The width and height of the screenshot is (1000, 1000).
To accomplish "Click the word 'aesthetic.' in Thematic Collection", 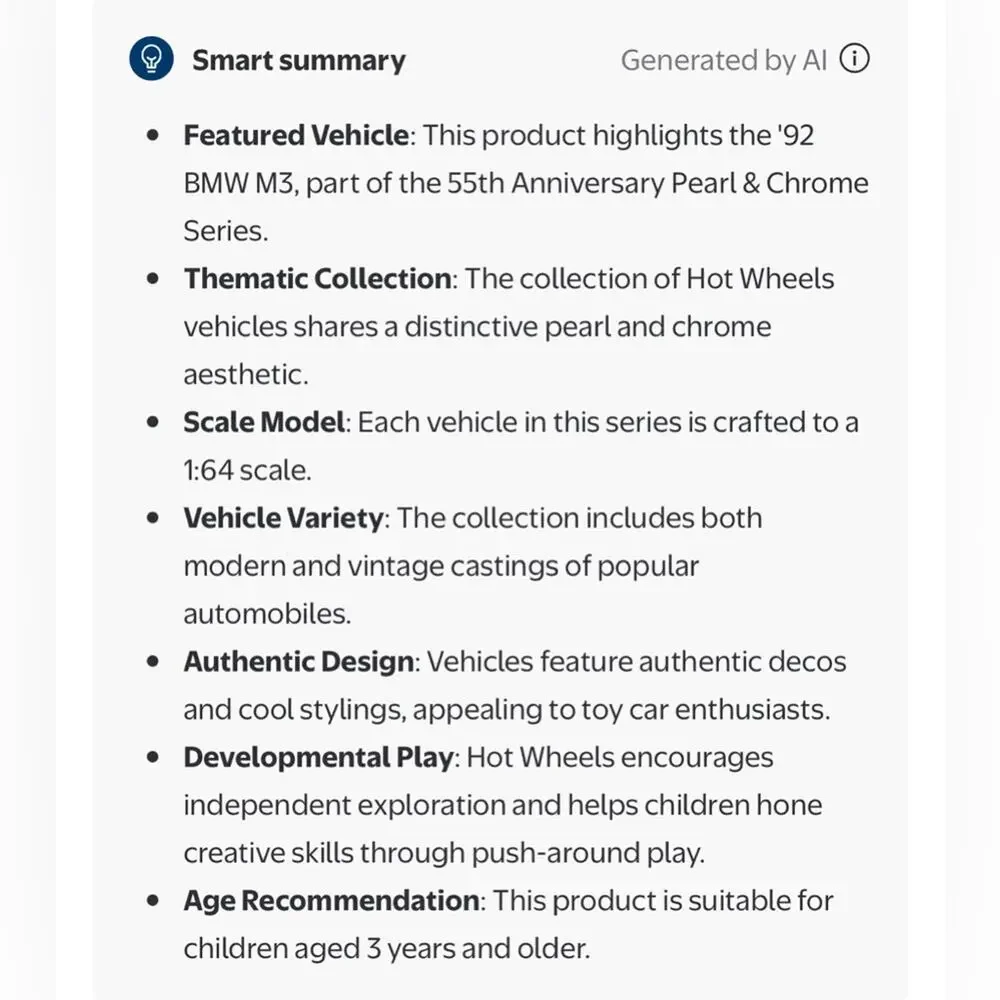I will click(x=246, y=374).
